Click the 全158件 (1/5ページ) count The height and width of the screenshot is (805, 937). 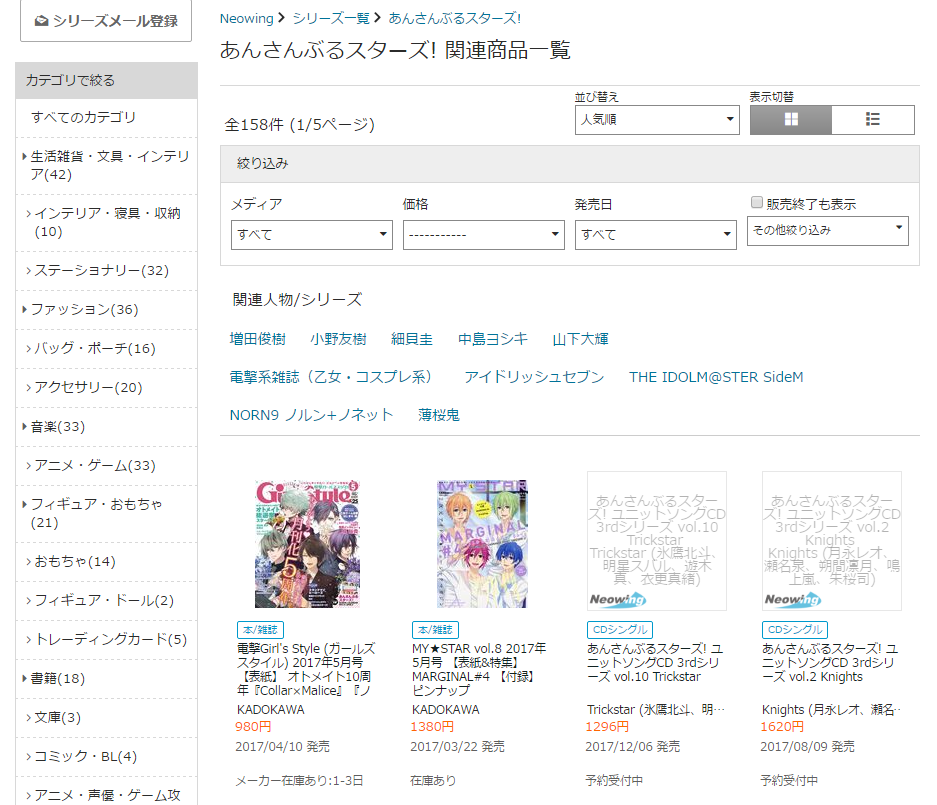point(299,124)
